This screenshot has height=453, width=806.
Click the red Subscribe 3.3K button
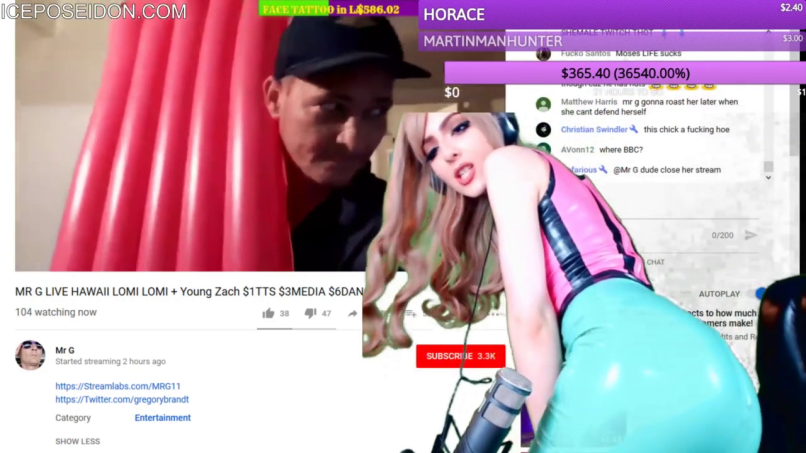click(x=461, y=356)
